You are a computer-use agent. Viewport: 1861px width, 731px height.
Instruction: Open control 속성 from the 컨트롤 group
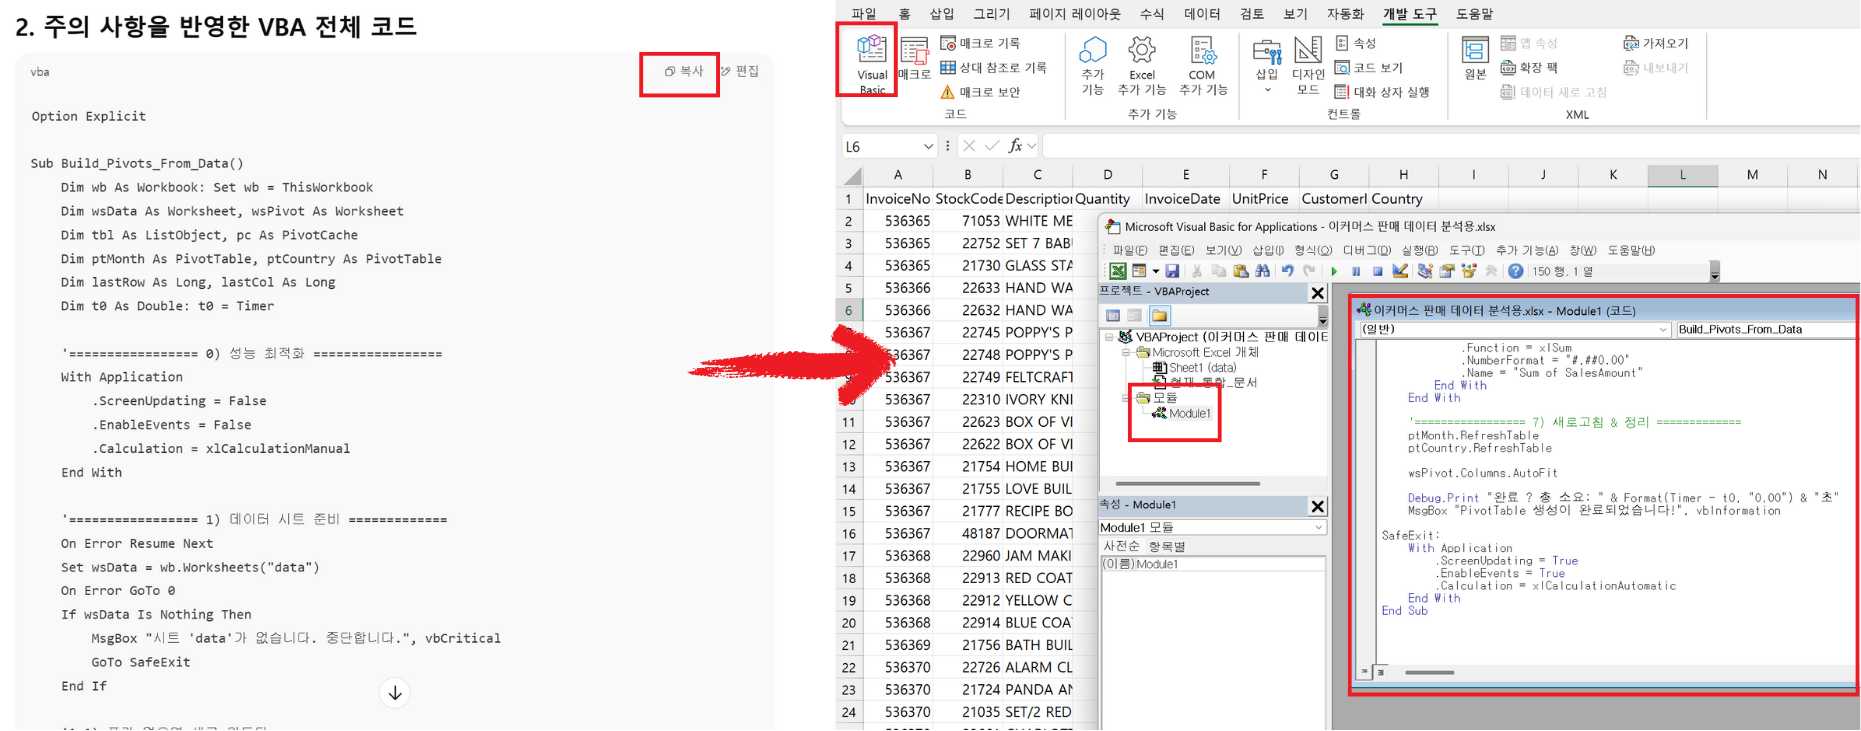(1356, 43)
